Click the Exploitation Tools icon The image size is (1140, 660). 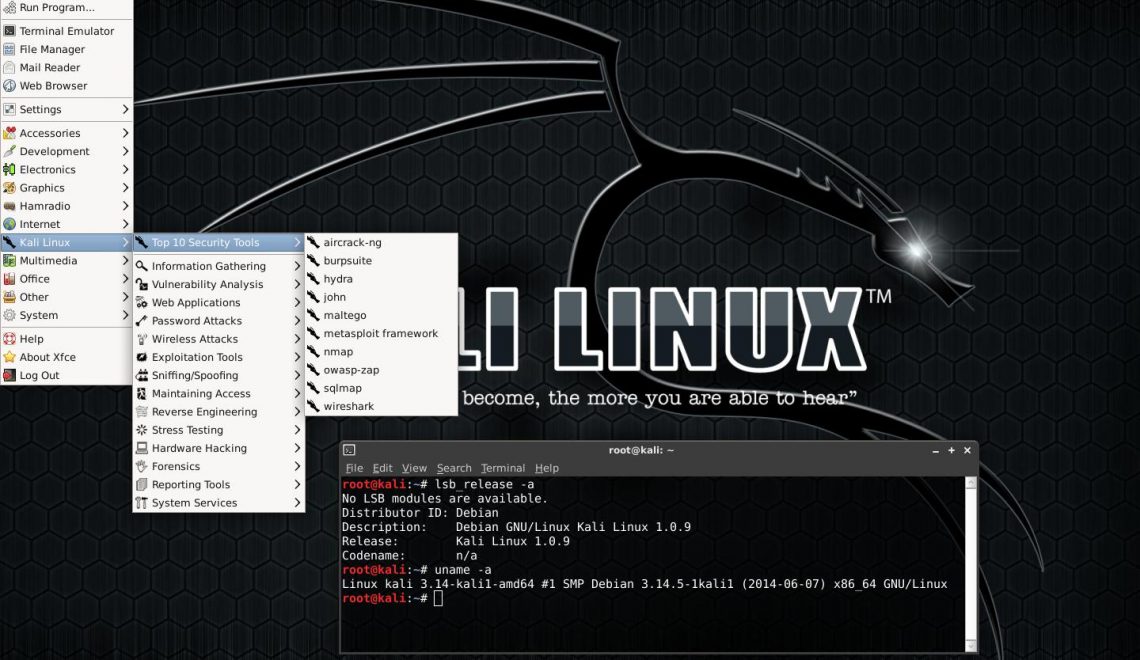pos(142,357)
